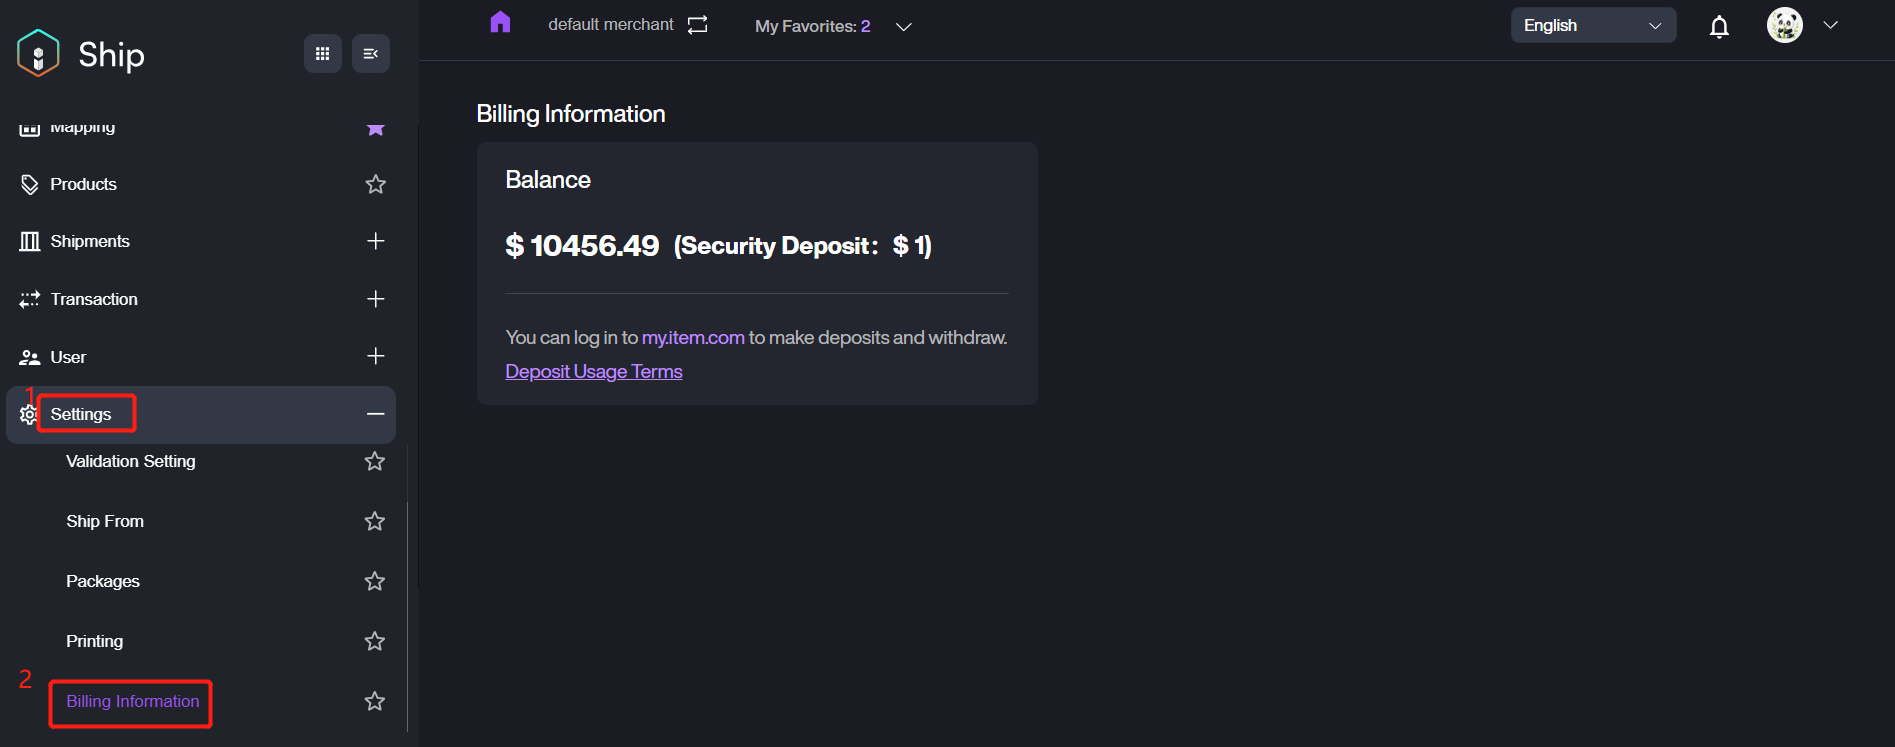
Task: Follow the my.item.com link
Action: point(692,338)
